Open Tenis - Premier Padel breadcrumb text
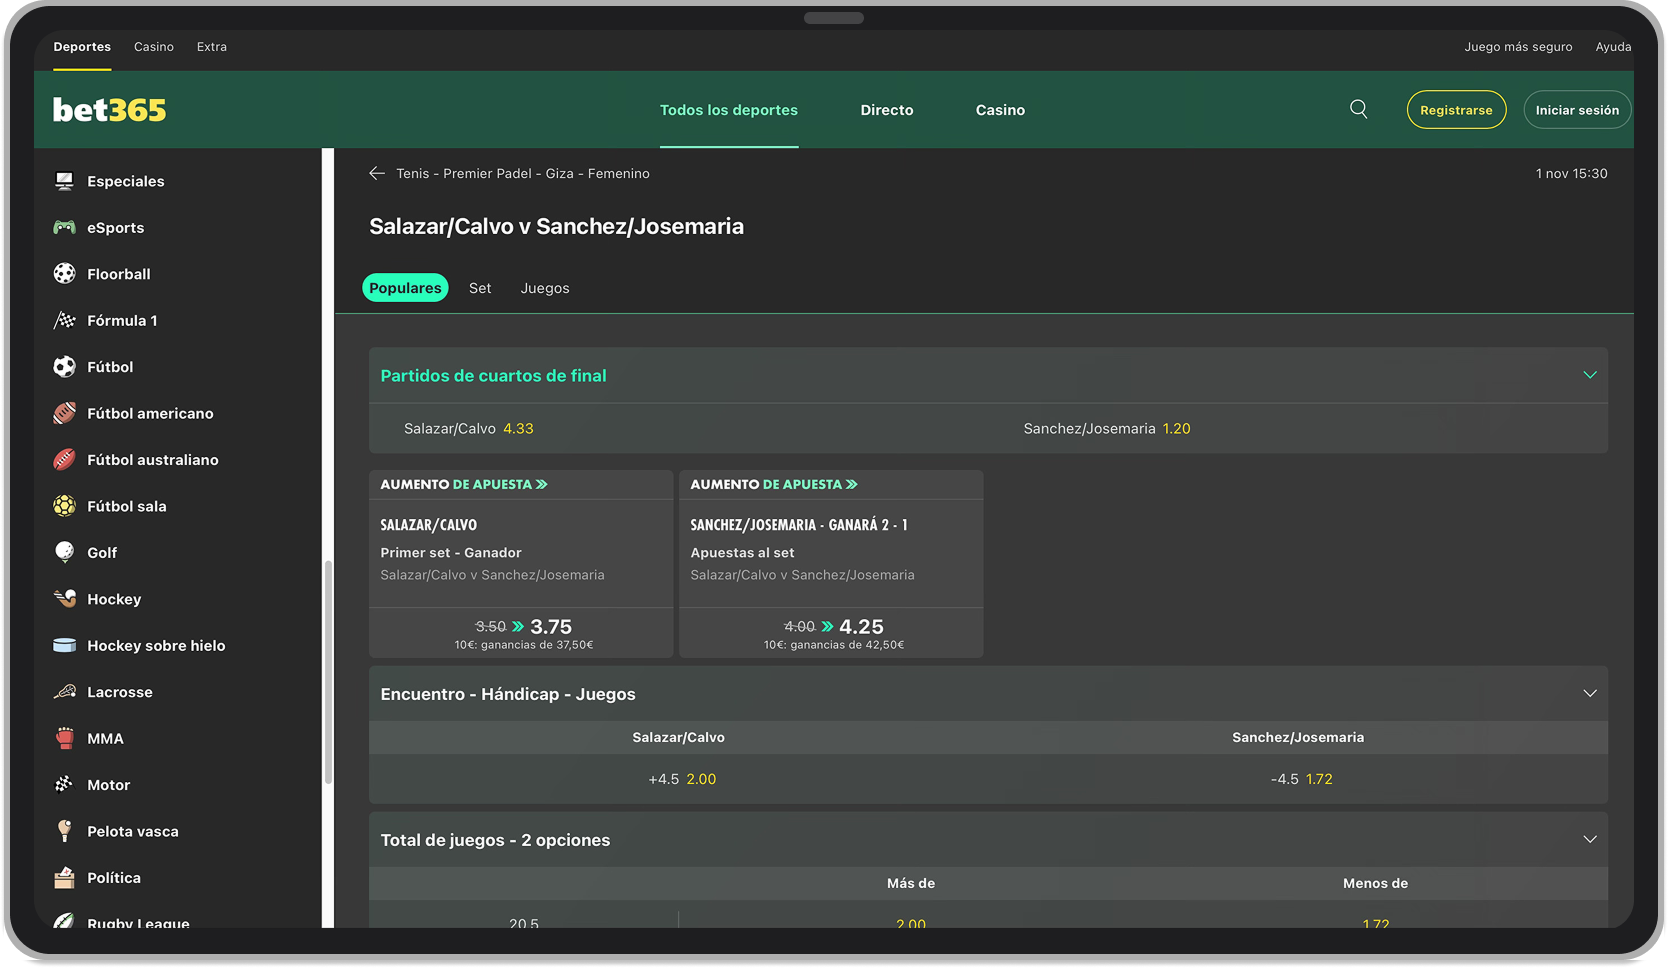 pos(523,173)
